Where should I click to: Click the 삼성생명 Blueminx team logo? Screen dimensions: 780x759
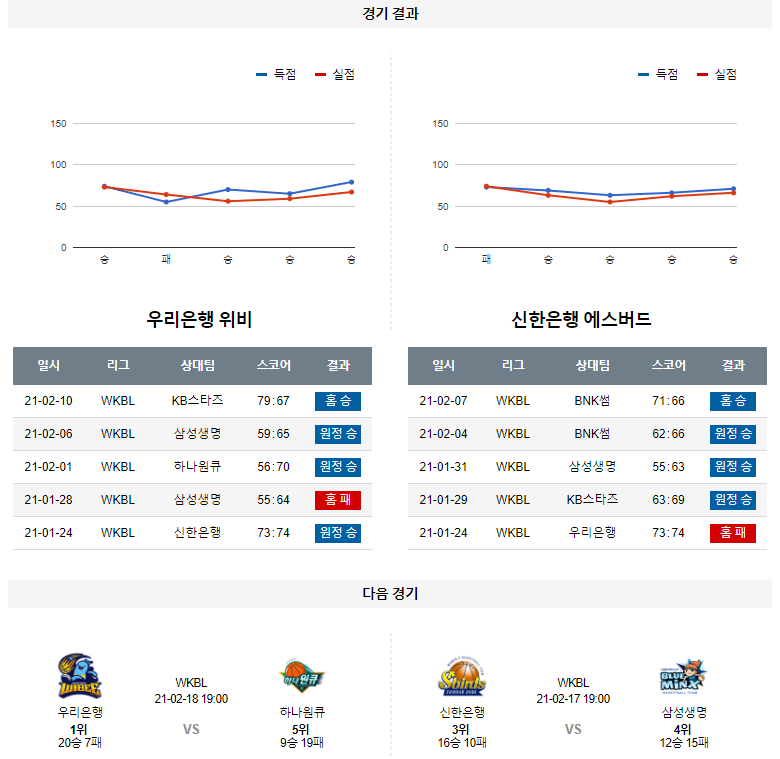pos(684,677)
